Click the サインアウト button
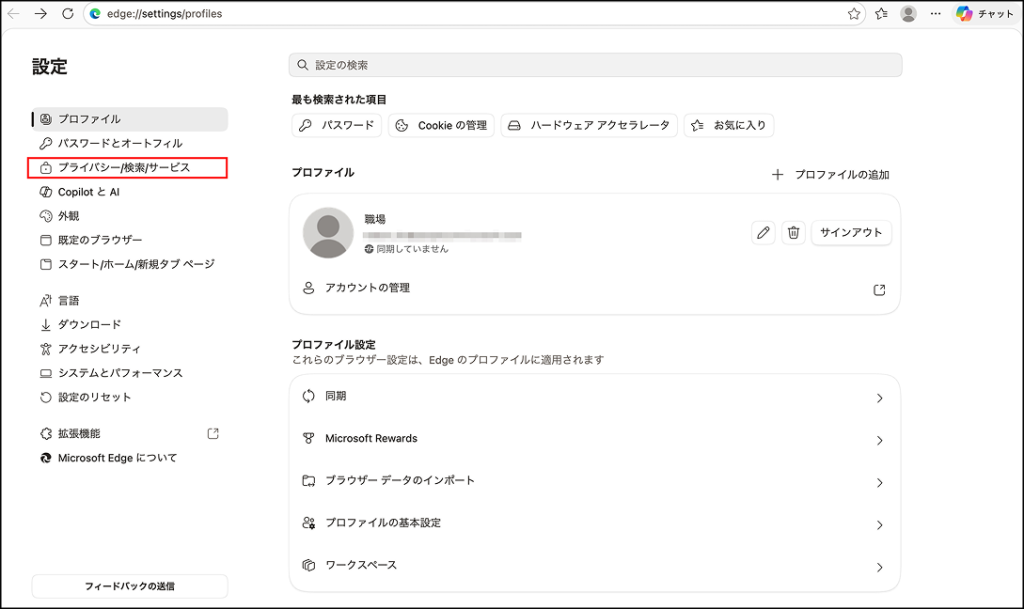Screen dimensions: 1024x609 [851, 232]
